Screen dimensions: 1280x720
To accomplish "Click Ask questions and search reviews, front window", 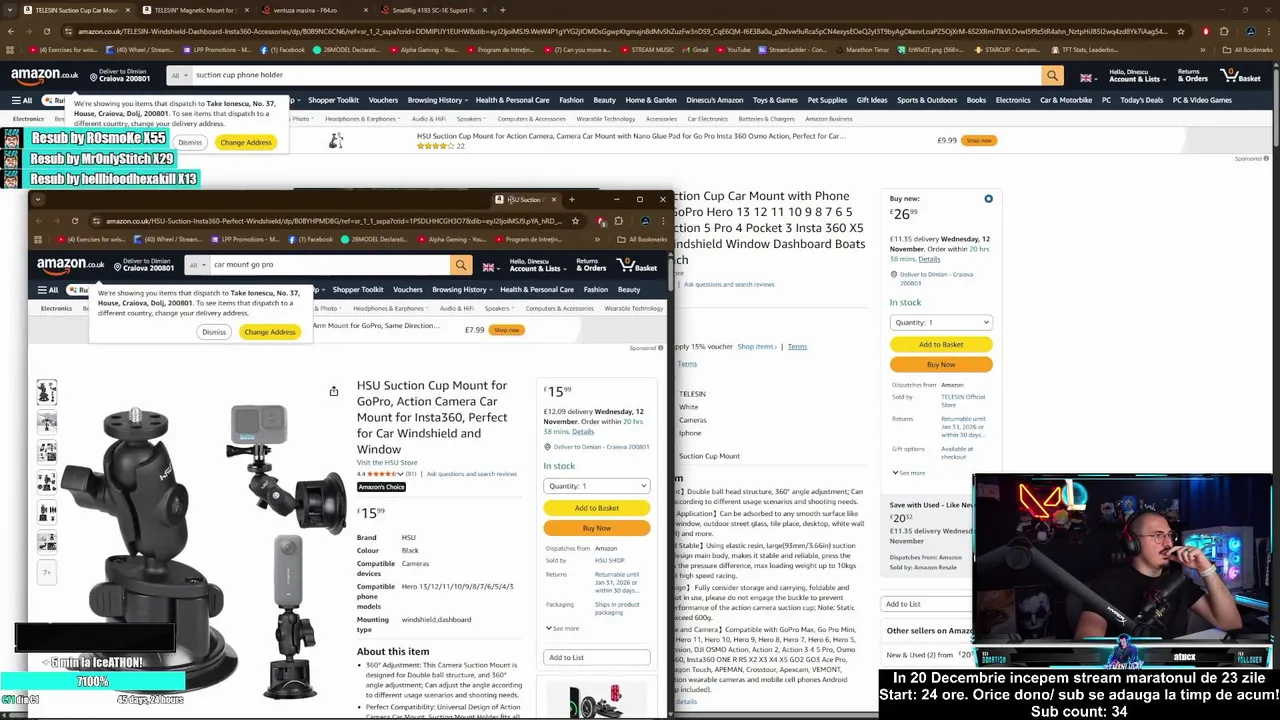I will [472, 474].
